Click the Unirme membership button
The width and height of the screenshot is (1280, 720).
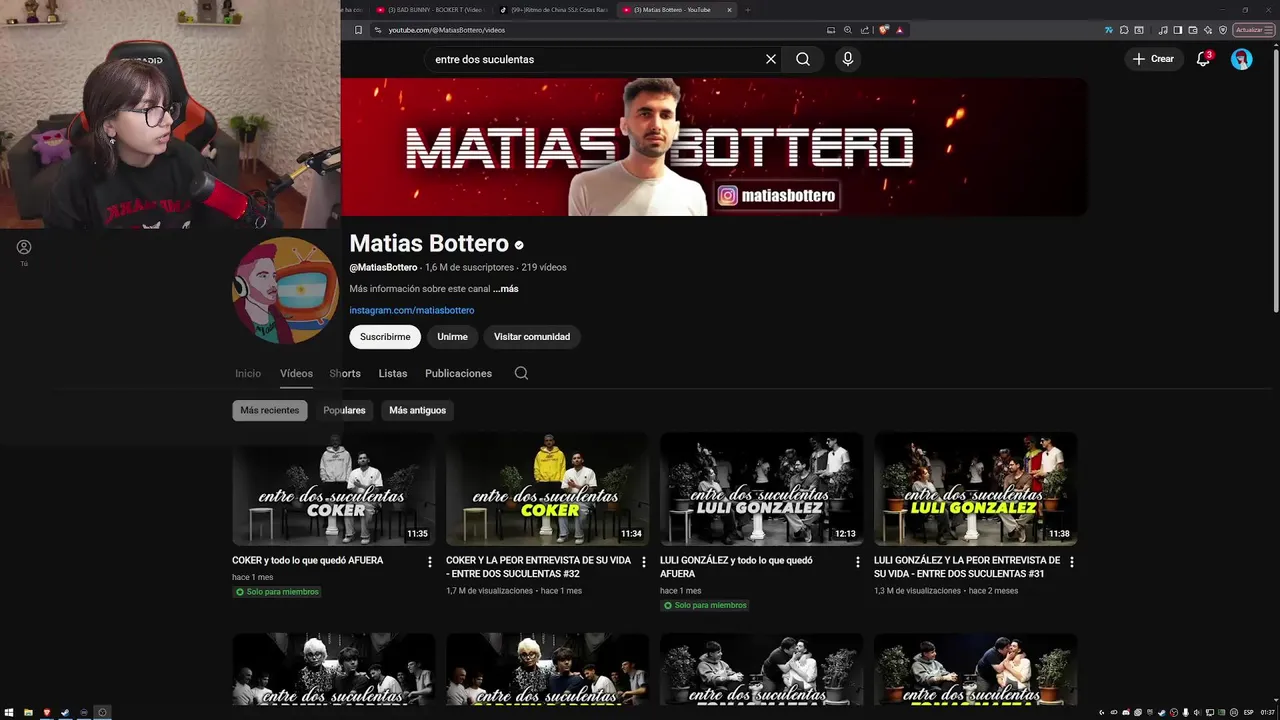click(x=452, y=337)
